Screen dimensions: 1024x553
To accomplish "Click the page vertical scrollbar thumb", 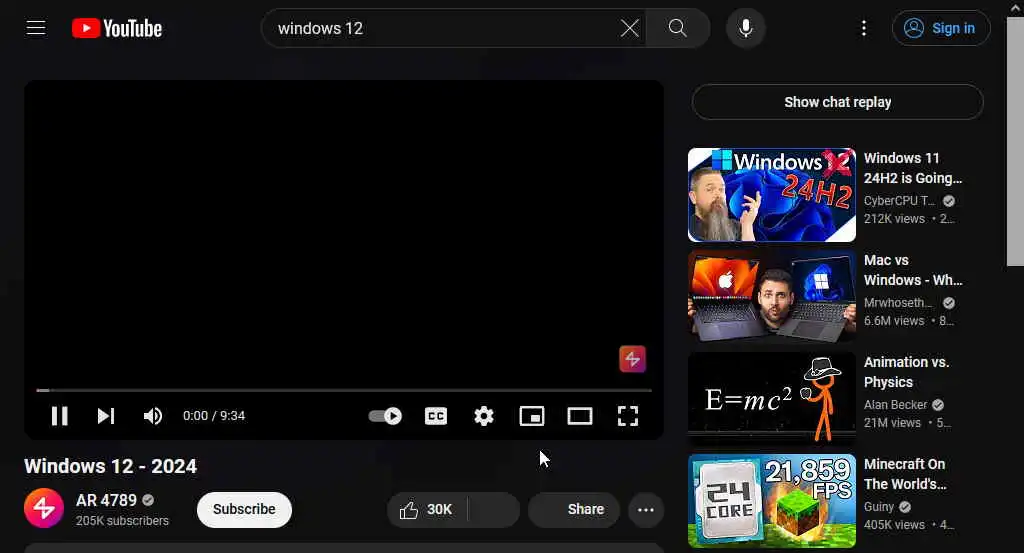I will (1015, 142).
